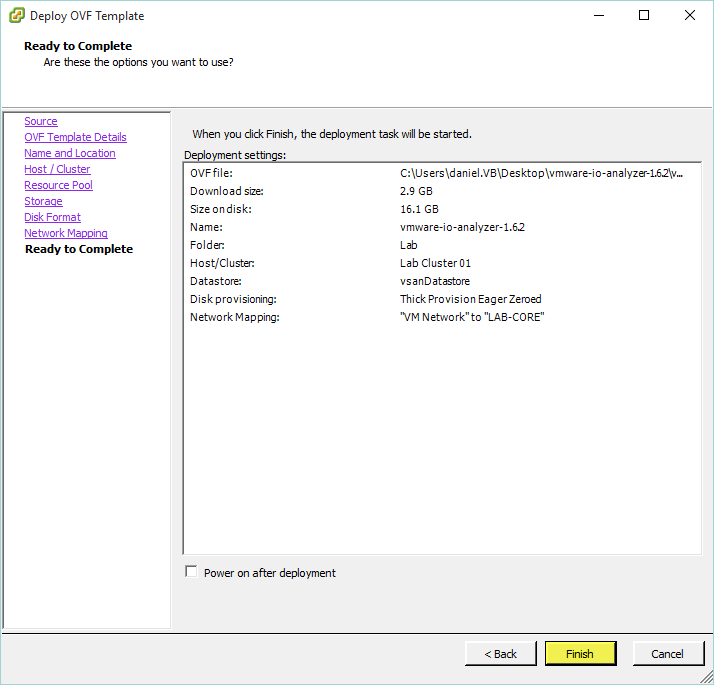The image size is (714, 685).
Task: Go to Disk Format step
Action: coord(52,217)
